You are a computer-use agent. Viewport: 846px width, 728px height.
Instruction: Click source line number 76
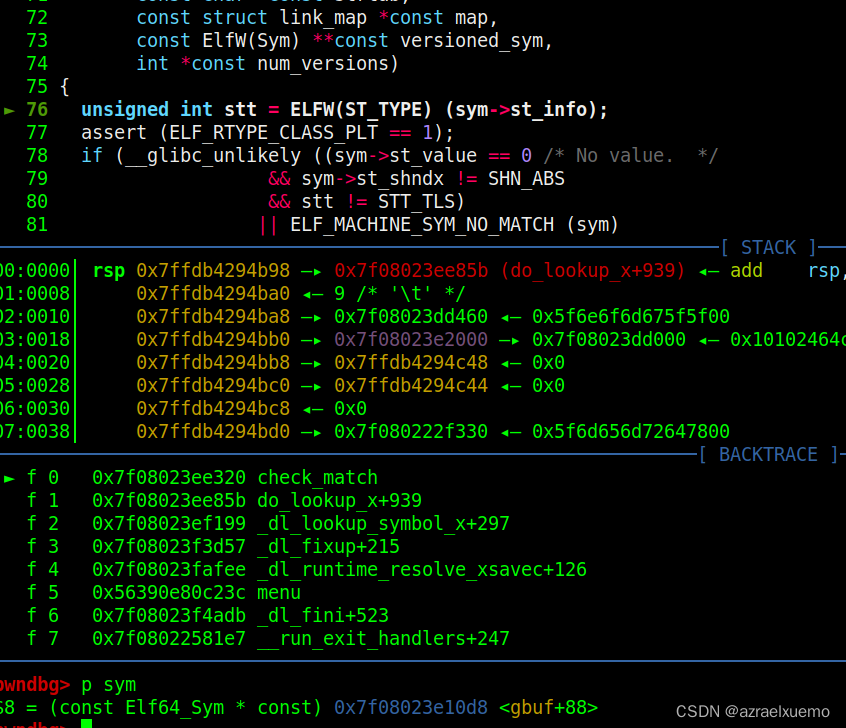click(x=37, y=110)
